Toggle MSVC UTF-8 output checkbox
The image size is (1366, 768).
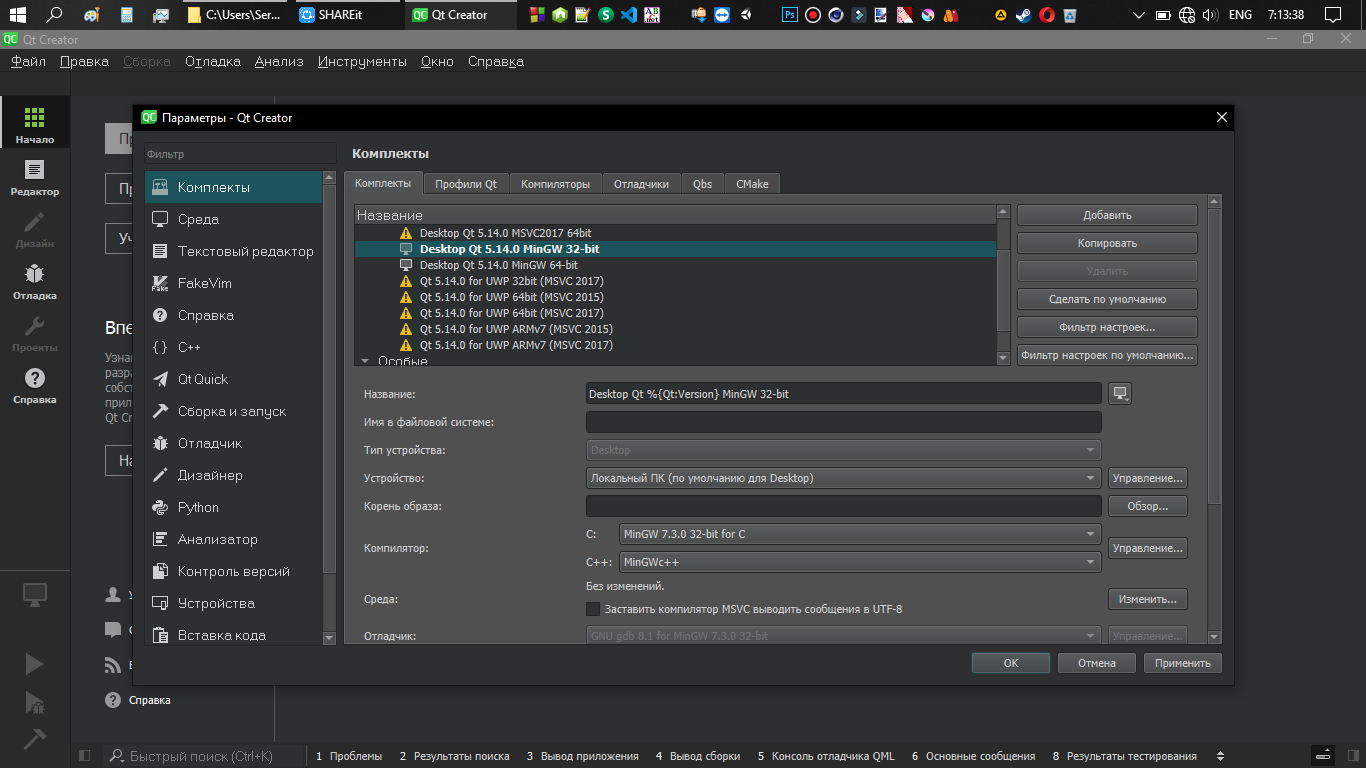click(593, 609)
